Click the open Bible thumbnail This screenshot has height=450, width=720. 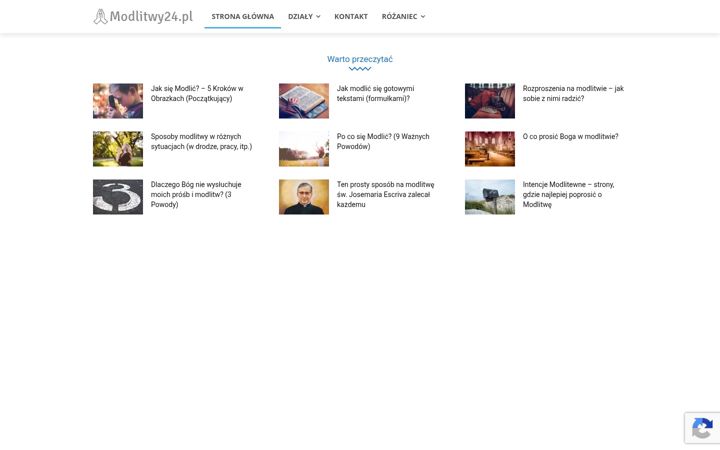[304, 101]
